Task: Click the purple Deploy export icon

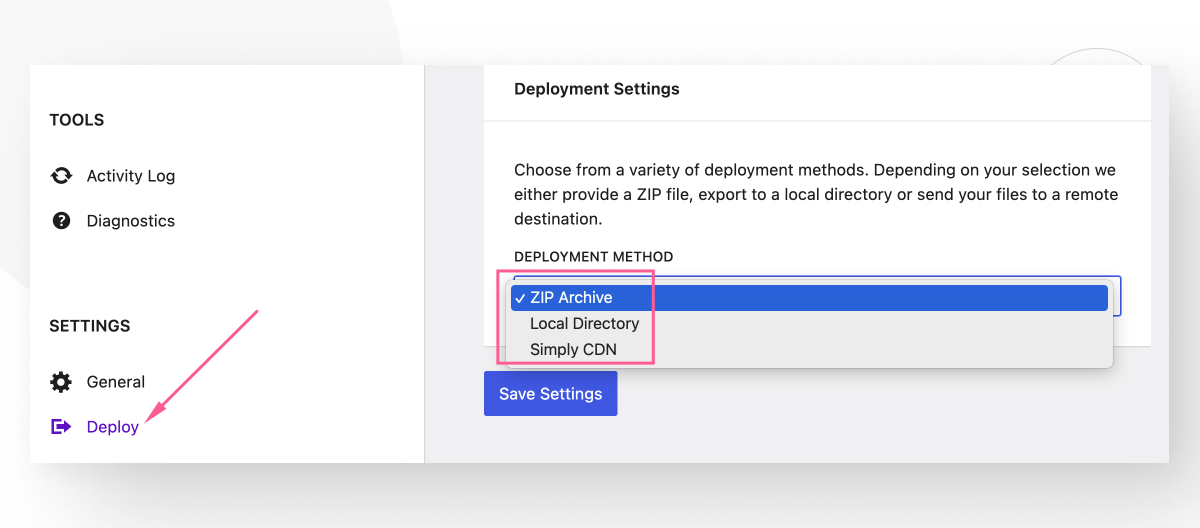Action: 61,427
